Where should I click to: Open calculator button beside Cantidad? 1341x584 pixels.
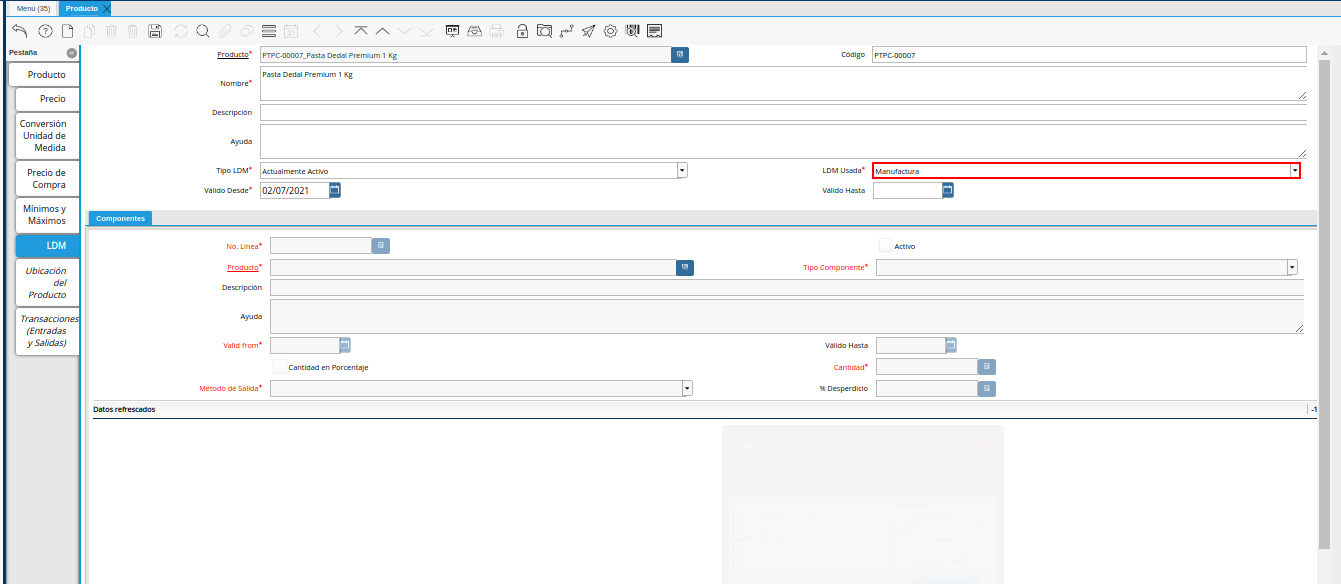point(987,367)
